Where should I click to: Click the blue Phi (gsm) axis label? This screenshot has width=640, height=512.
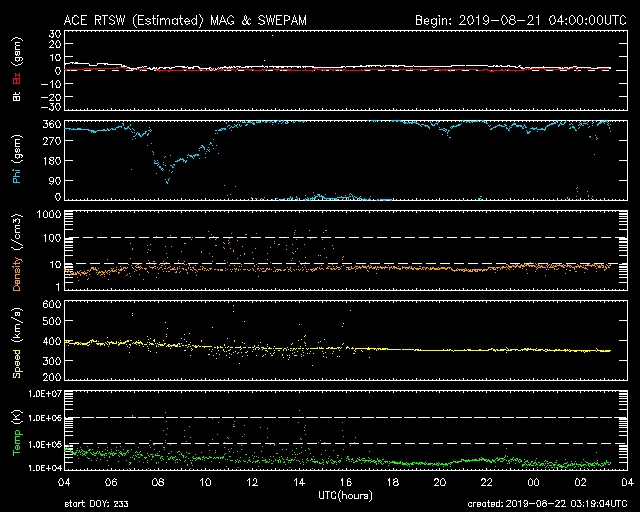[18, 161]
